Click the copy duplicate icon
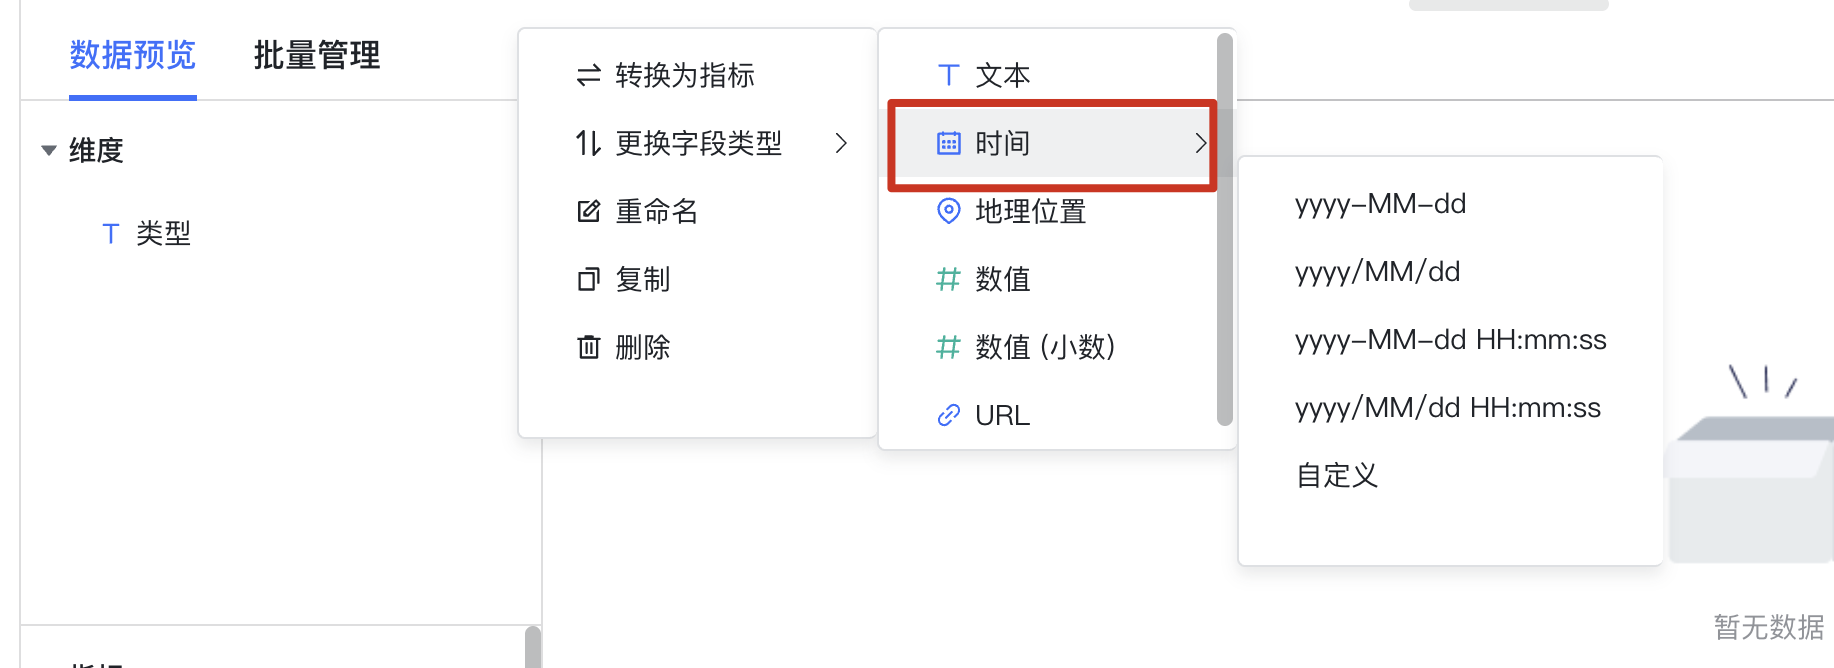1834x668 pixels. (x=588, y=279)
